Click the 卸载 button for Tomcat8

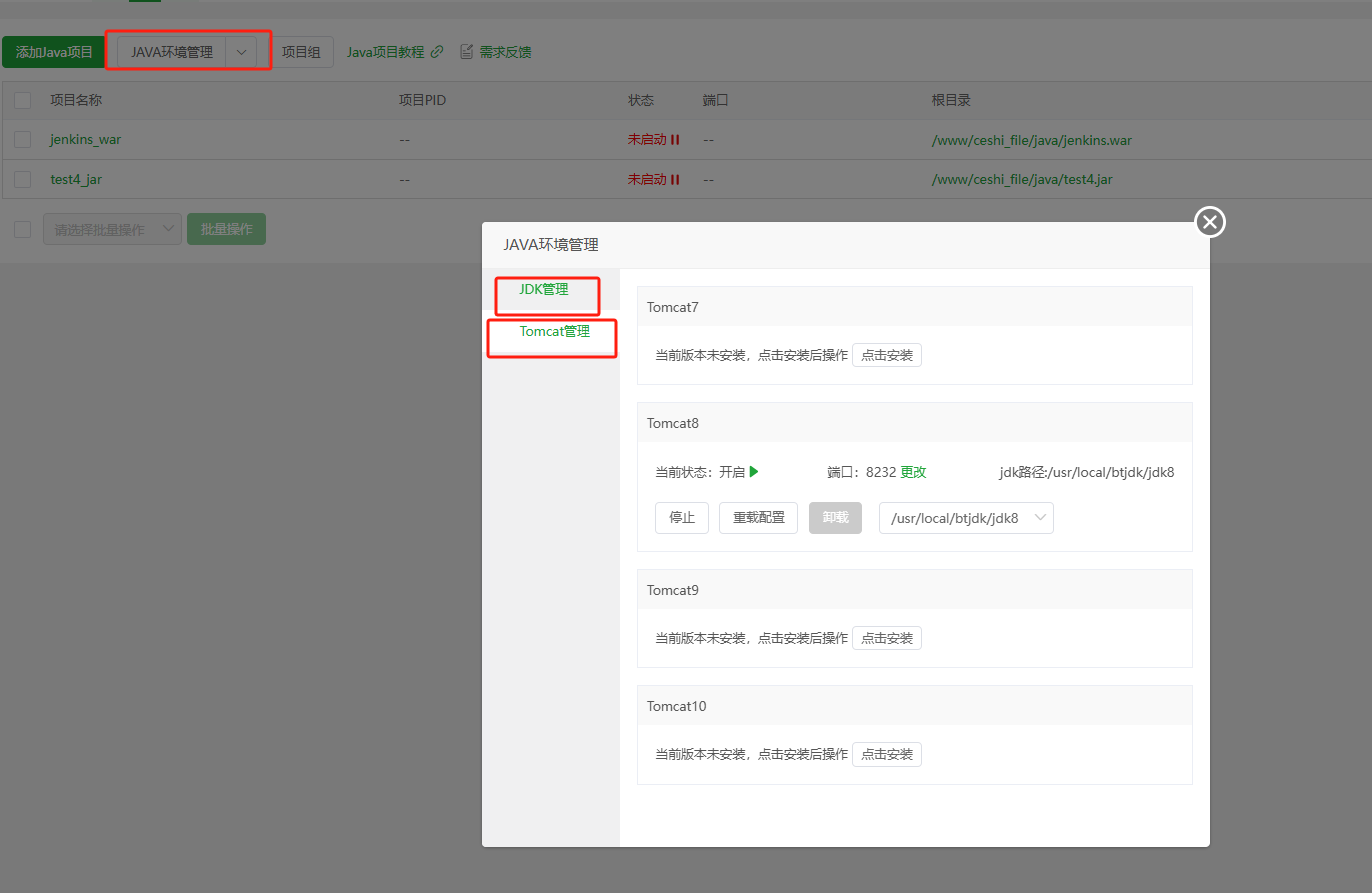point(835,518)
